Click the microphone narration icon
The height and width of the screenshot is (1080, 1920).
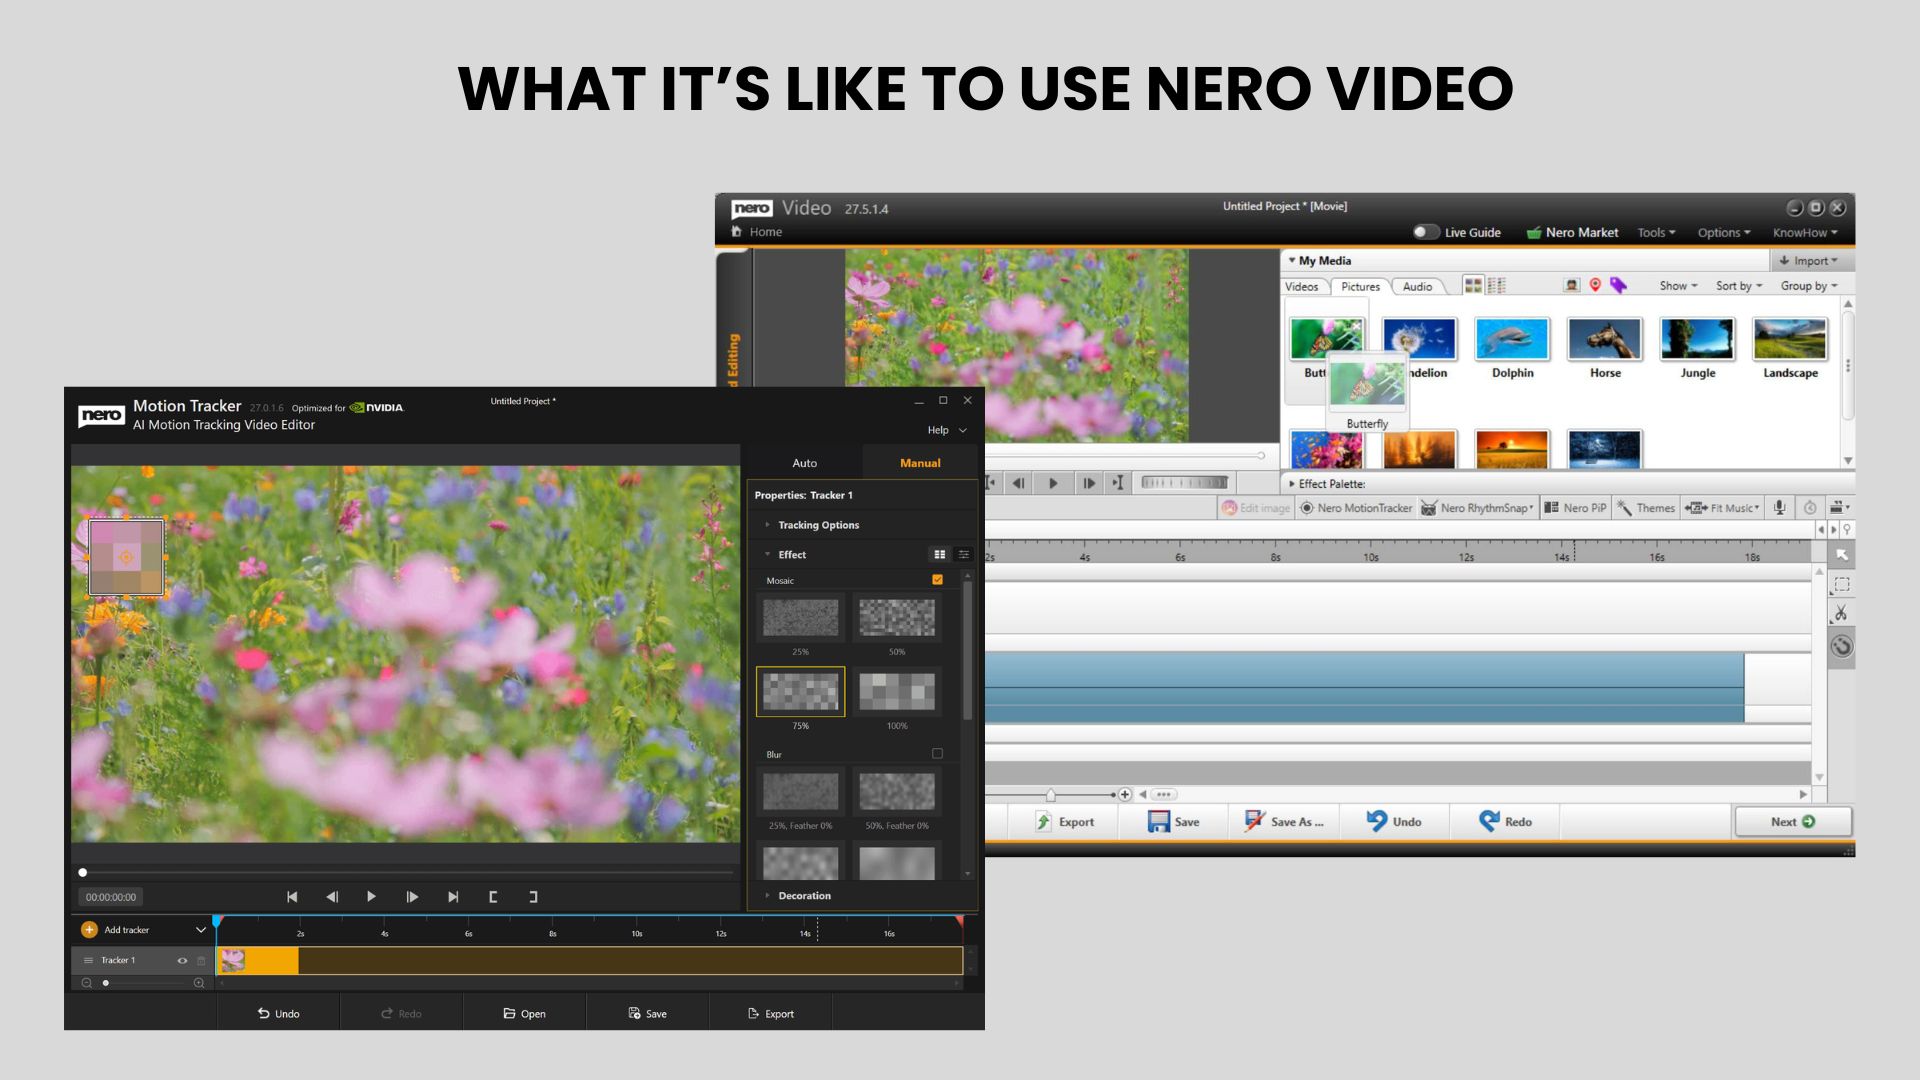click(1779, 508)
